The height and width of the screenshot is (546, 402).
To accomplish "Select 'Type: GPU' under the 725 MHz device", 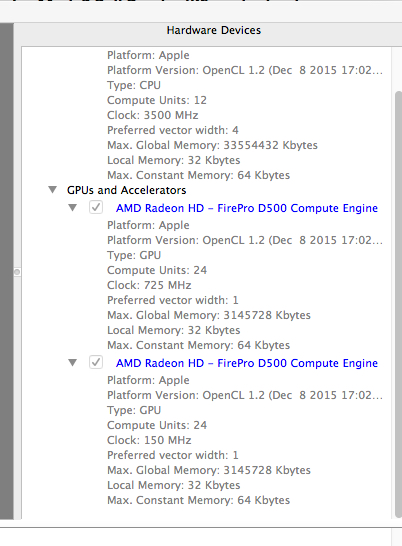I will coord(134,255).
